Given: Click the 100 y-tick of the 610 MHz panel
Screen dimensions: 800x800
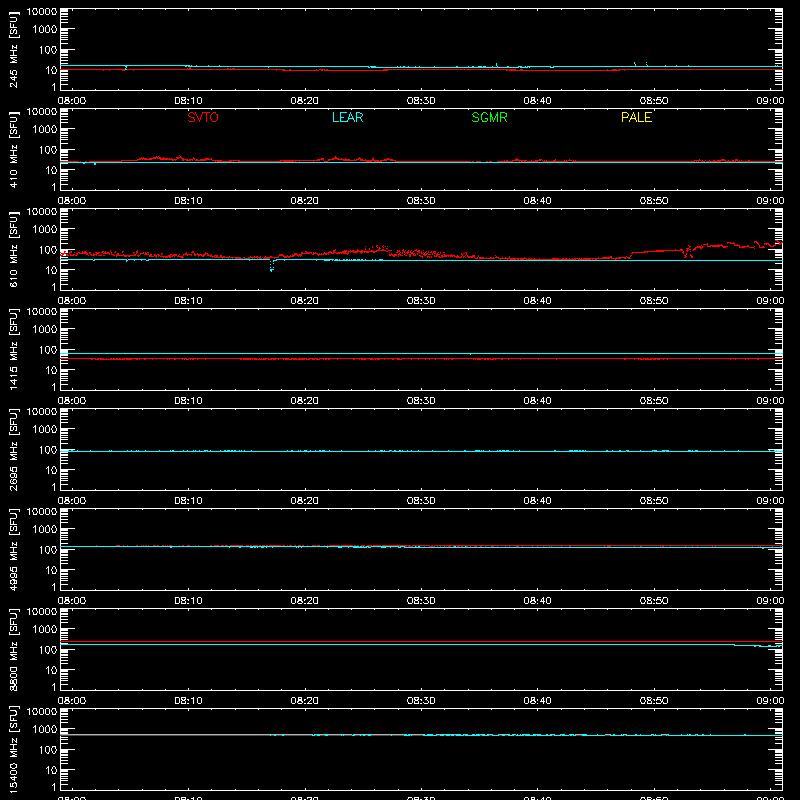Looking at the screenshot, I should [48, 250].
